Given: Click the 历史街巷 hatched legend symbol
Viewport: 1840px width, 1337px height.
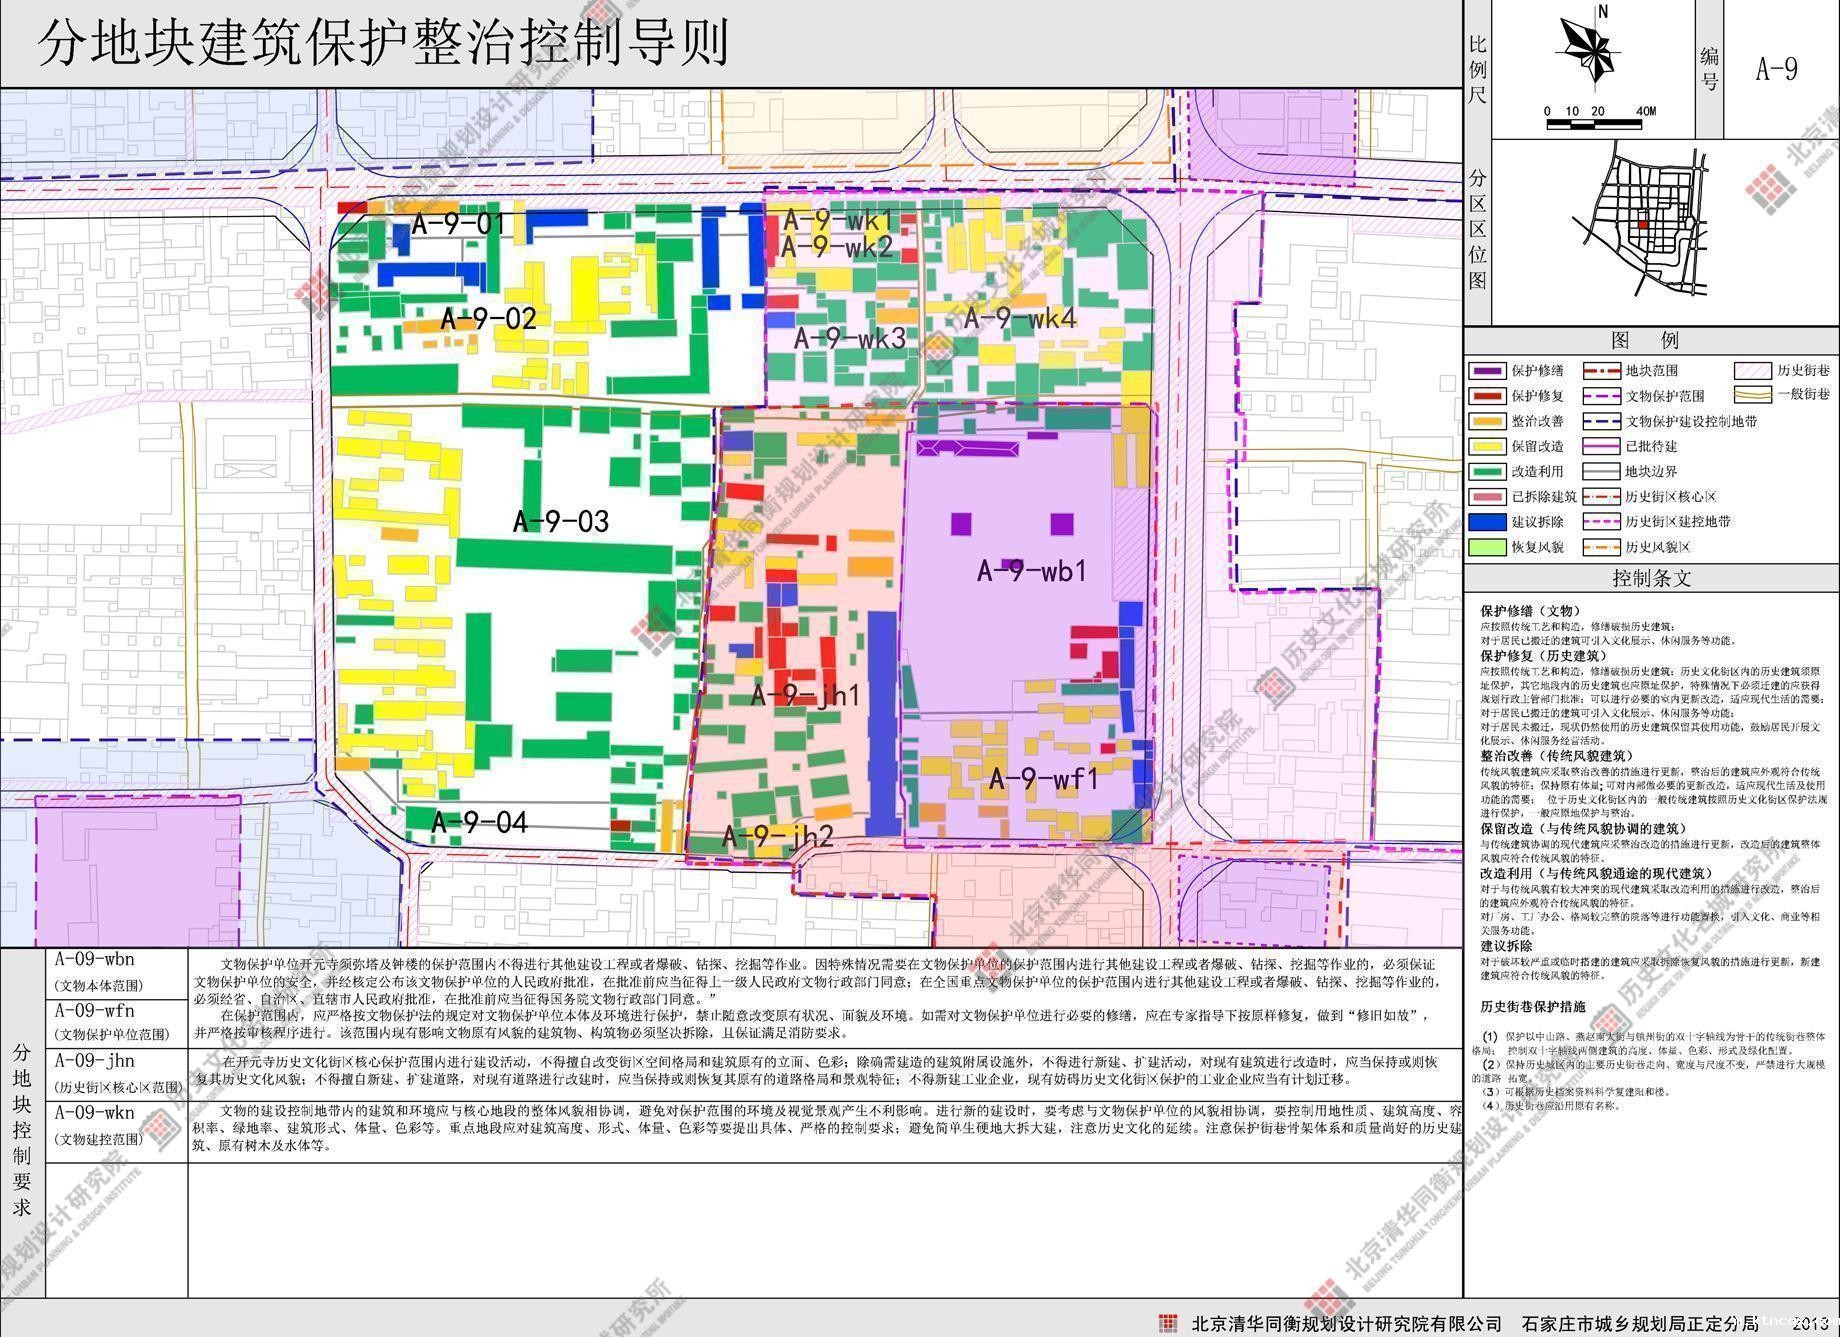Looking at the screenshot, I should click(x=1752, y=371).
